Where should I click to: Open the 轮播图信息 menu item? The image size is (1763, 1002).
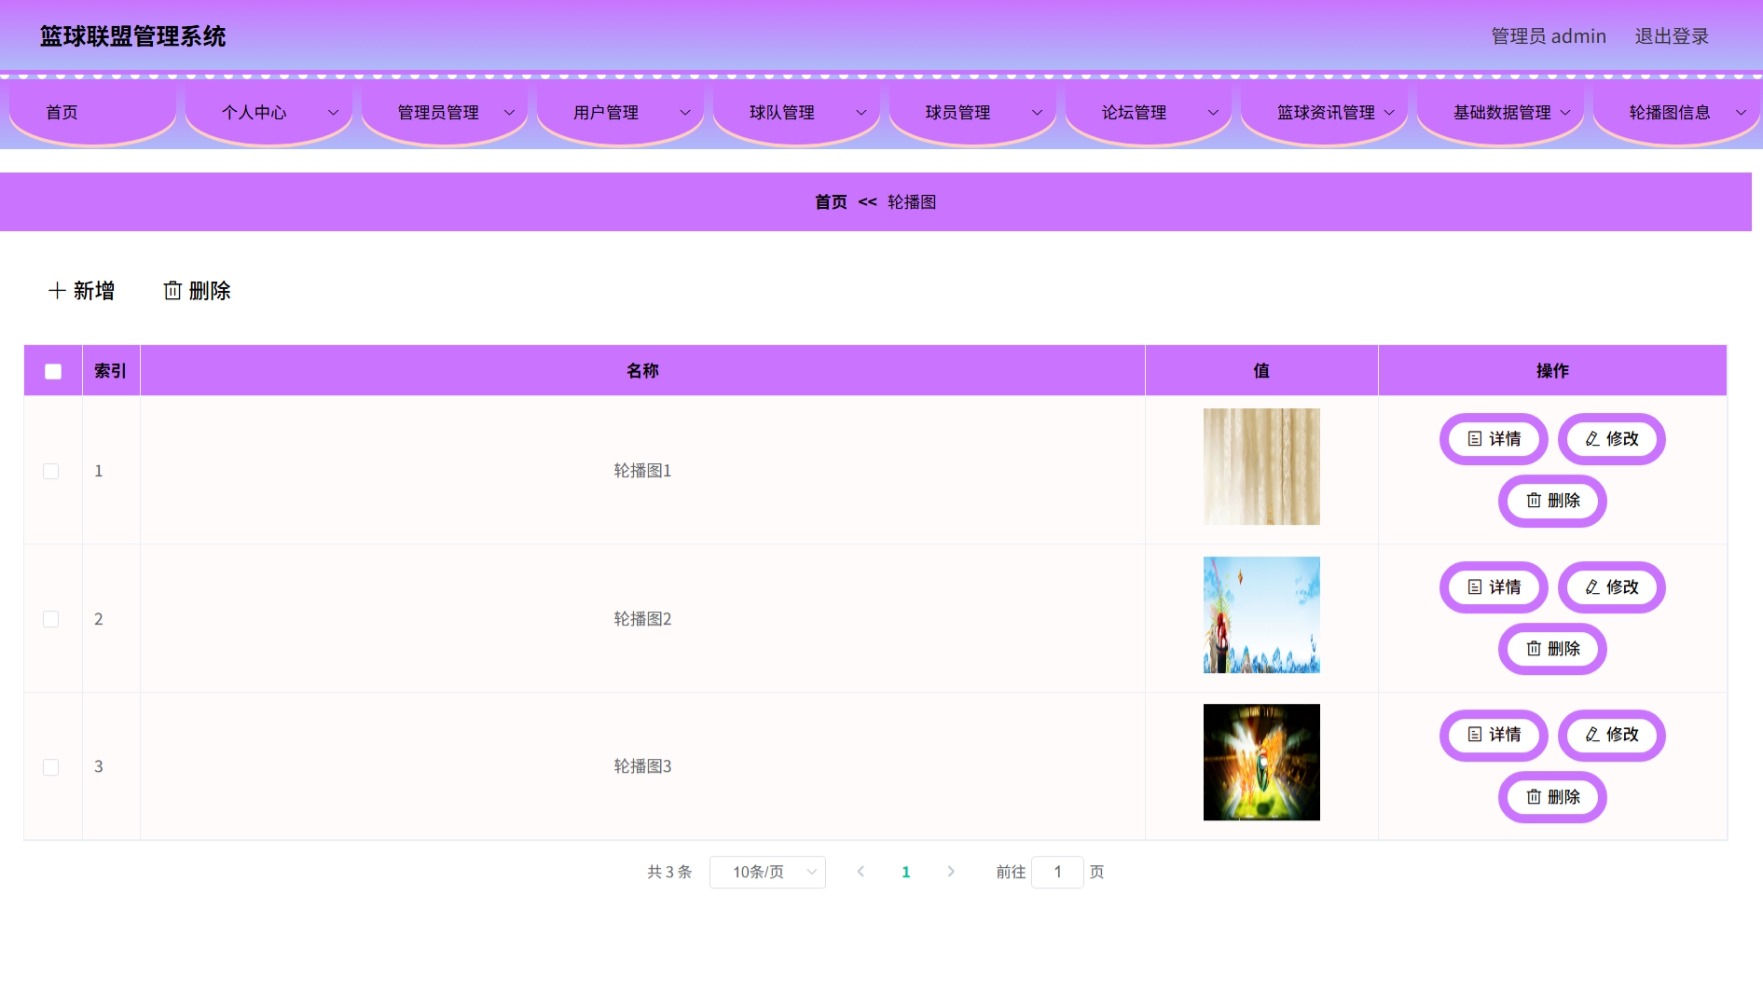pos(1677,113)
